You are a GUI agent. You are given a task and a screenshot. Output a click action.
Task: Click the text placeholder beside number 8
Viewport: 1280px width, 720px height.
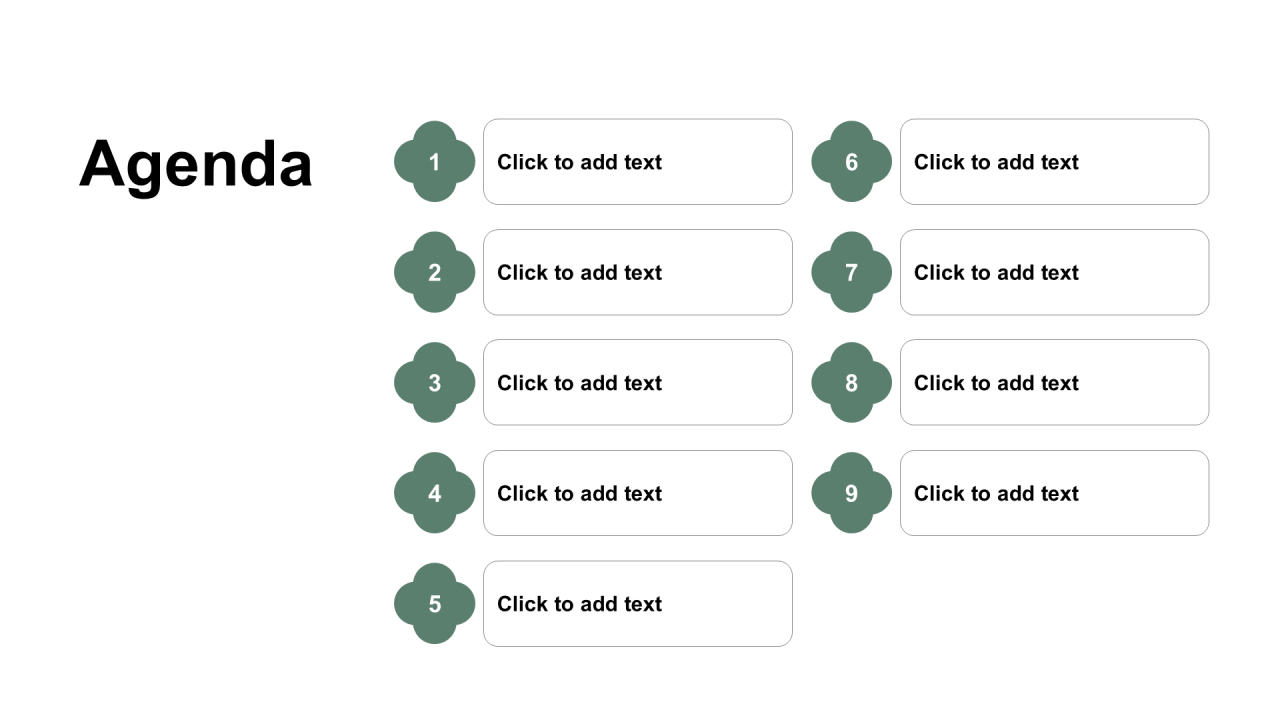click(1055, 383)
